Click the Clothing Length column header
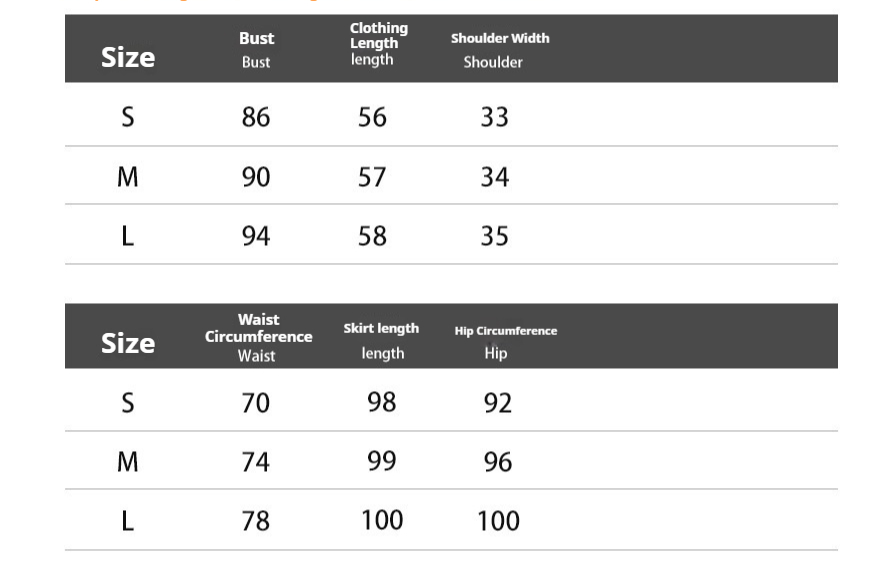This screenshot has width=882, height=562. (x=379, y=44)
